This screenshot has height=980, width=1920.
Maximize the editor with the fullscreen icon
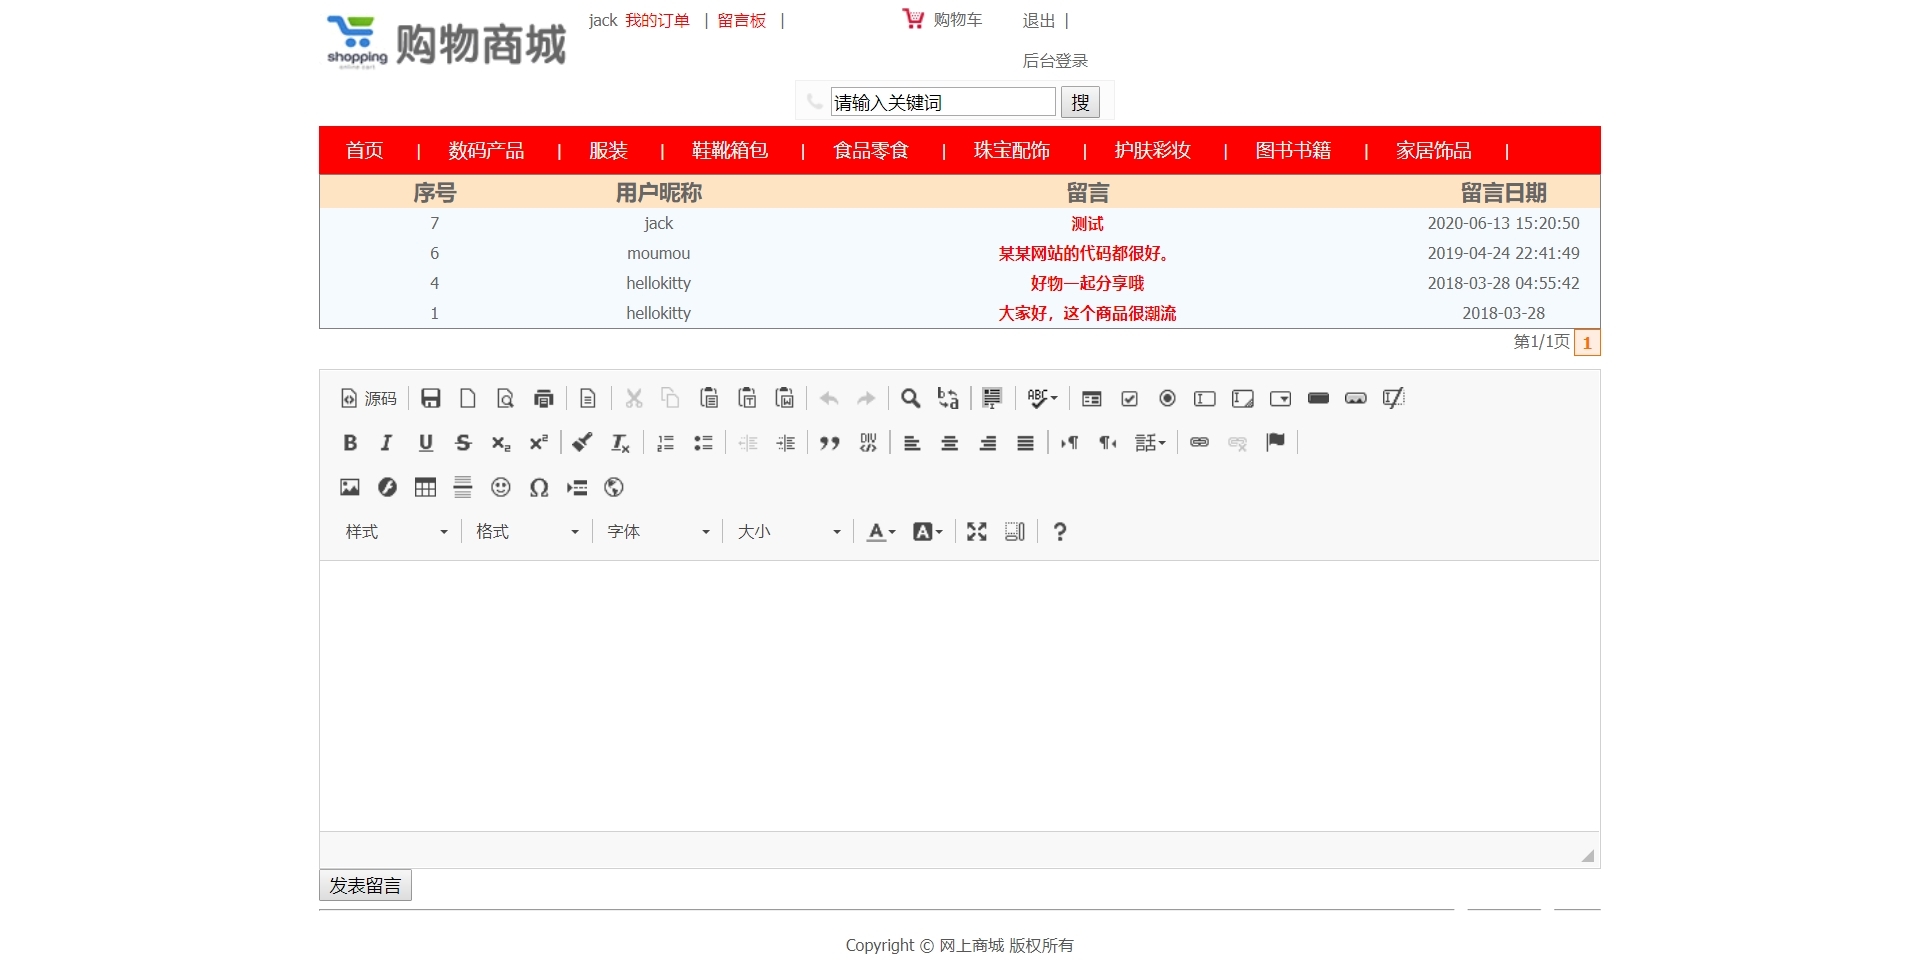pos(975,531)
